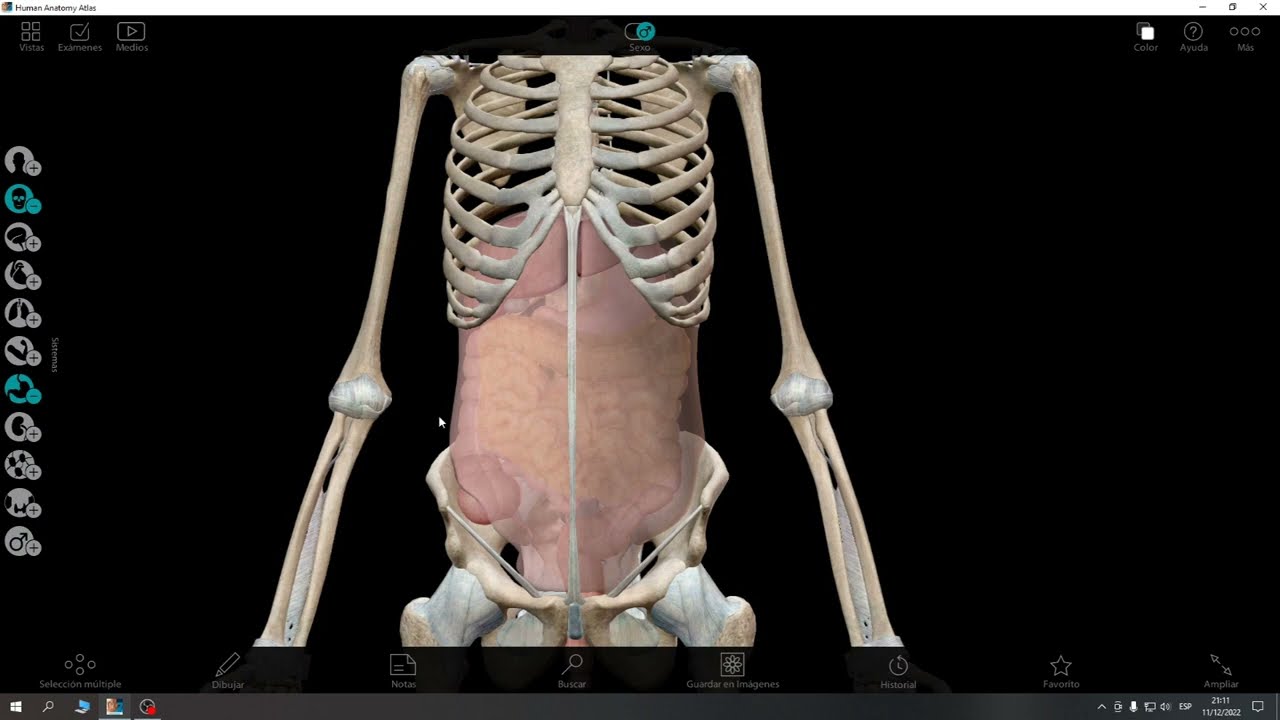Open the Medios section
Image resolution: width=1280 pixels, height=720 pixels.
pyautogui.click(x=131, y=37)
